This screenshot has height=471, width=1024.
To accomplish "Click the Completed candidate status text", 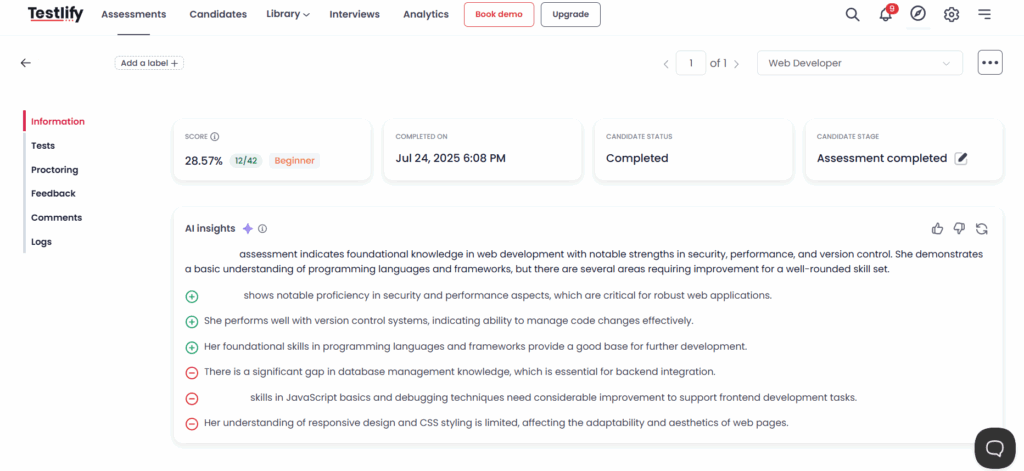I will click(x=637, y=158).
